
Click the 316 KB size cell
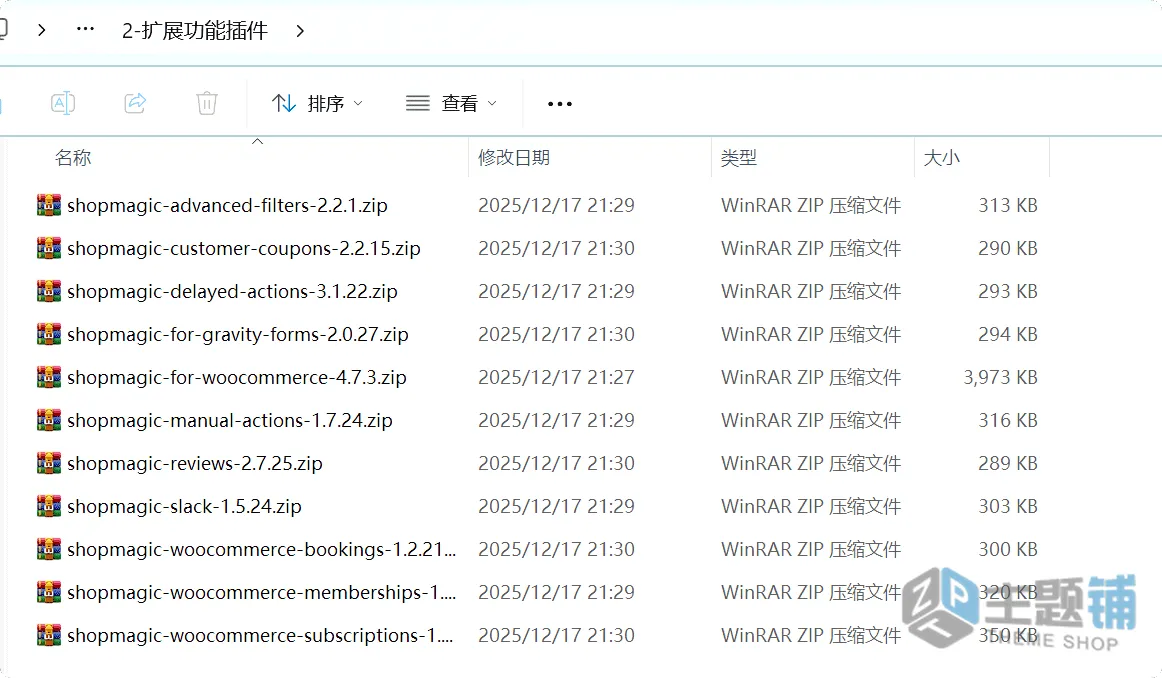click(1008, 420)
